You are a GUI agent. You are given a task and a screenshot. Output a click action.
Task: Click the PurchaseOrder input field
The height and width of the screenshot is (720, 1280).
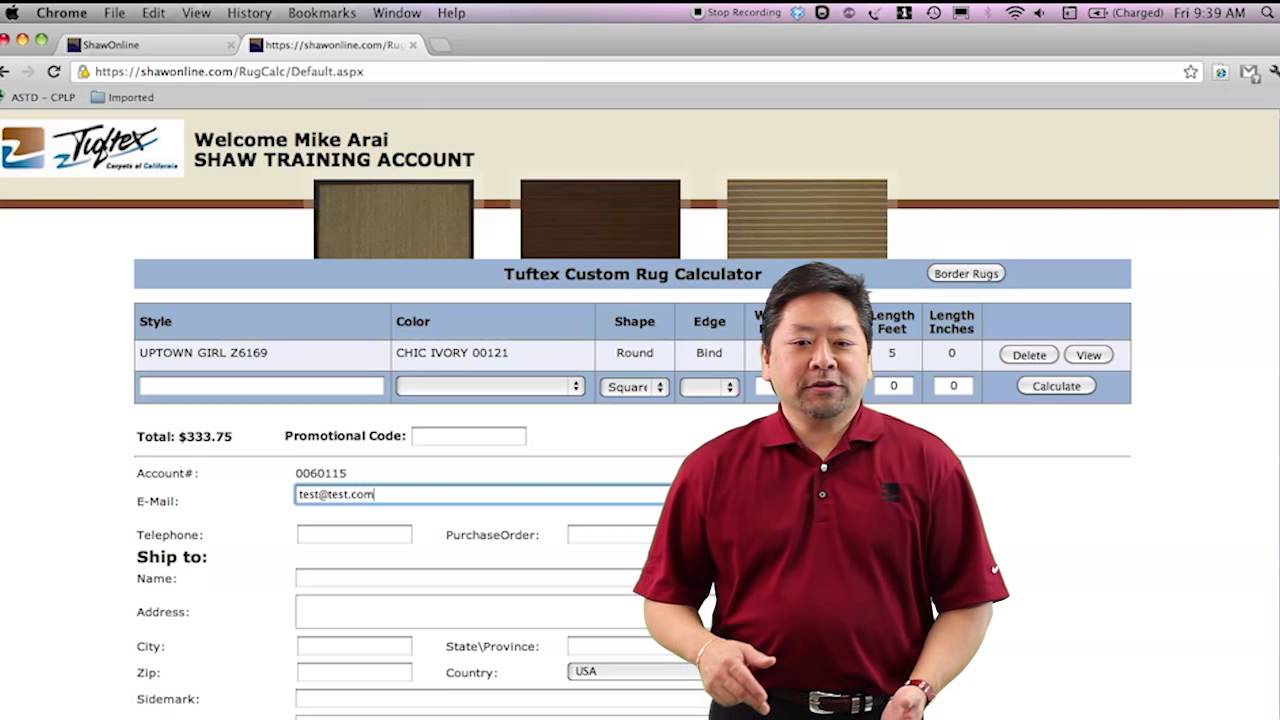pos(612,535)
